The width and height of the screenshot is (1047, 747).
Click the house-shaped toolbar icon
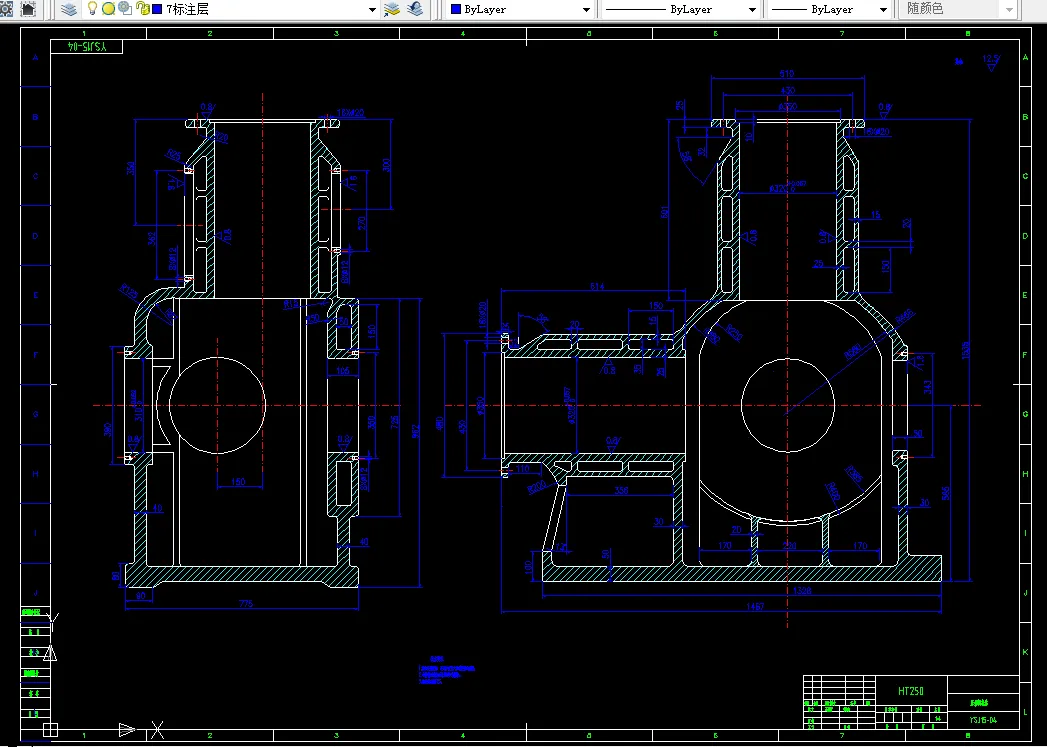[x=28, y=9]
